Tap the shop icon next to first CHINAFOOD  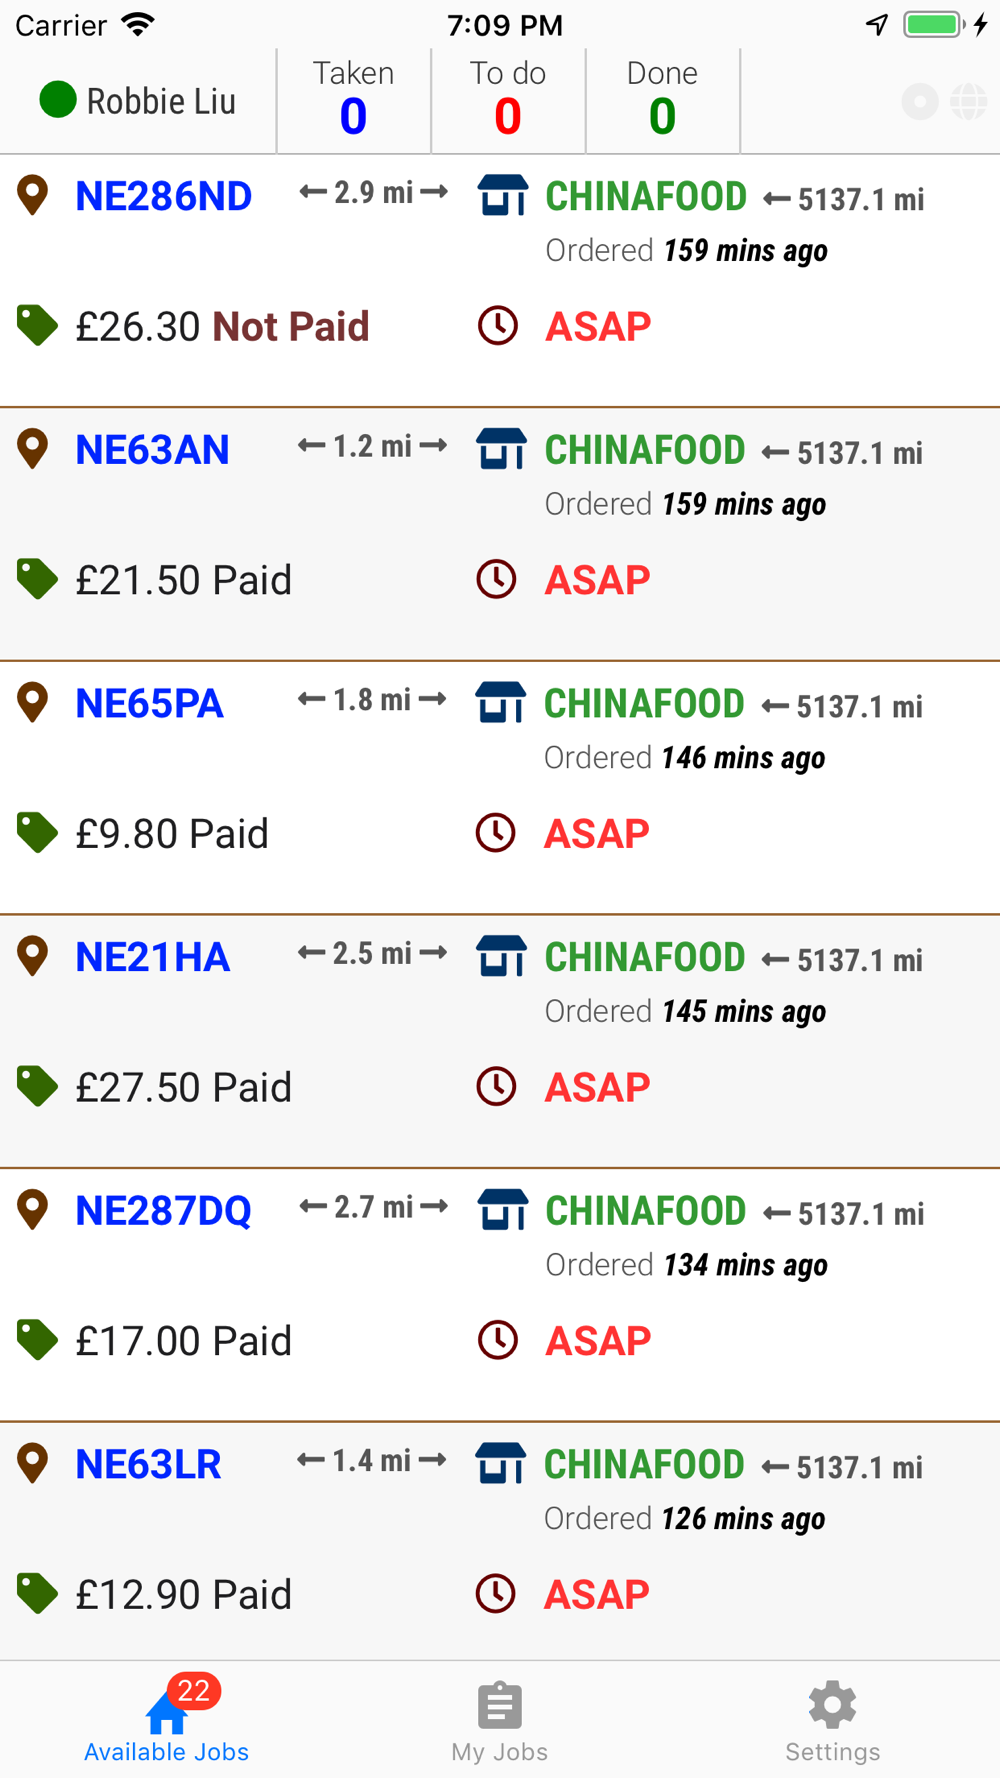(502, 195)
